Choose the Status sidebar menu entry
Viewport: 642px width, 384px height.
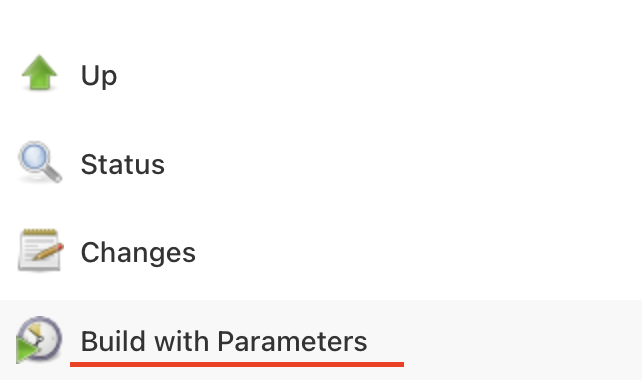click(x=321, y=164)
